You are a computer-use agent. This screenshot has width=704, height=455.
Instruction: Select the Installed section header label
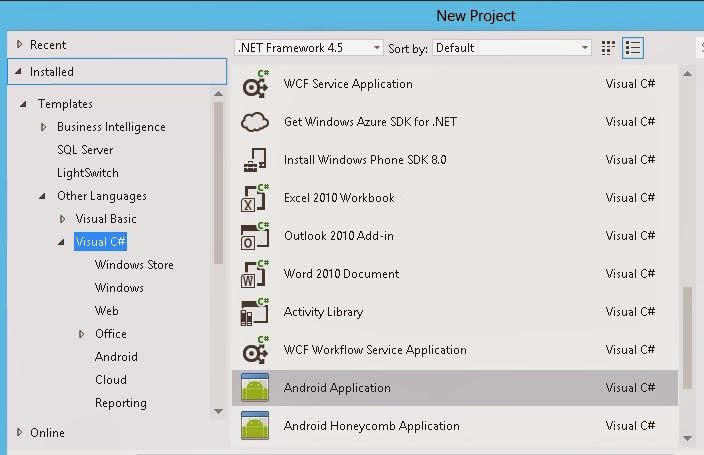pyautogui.click(x=52, y=71)
